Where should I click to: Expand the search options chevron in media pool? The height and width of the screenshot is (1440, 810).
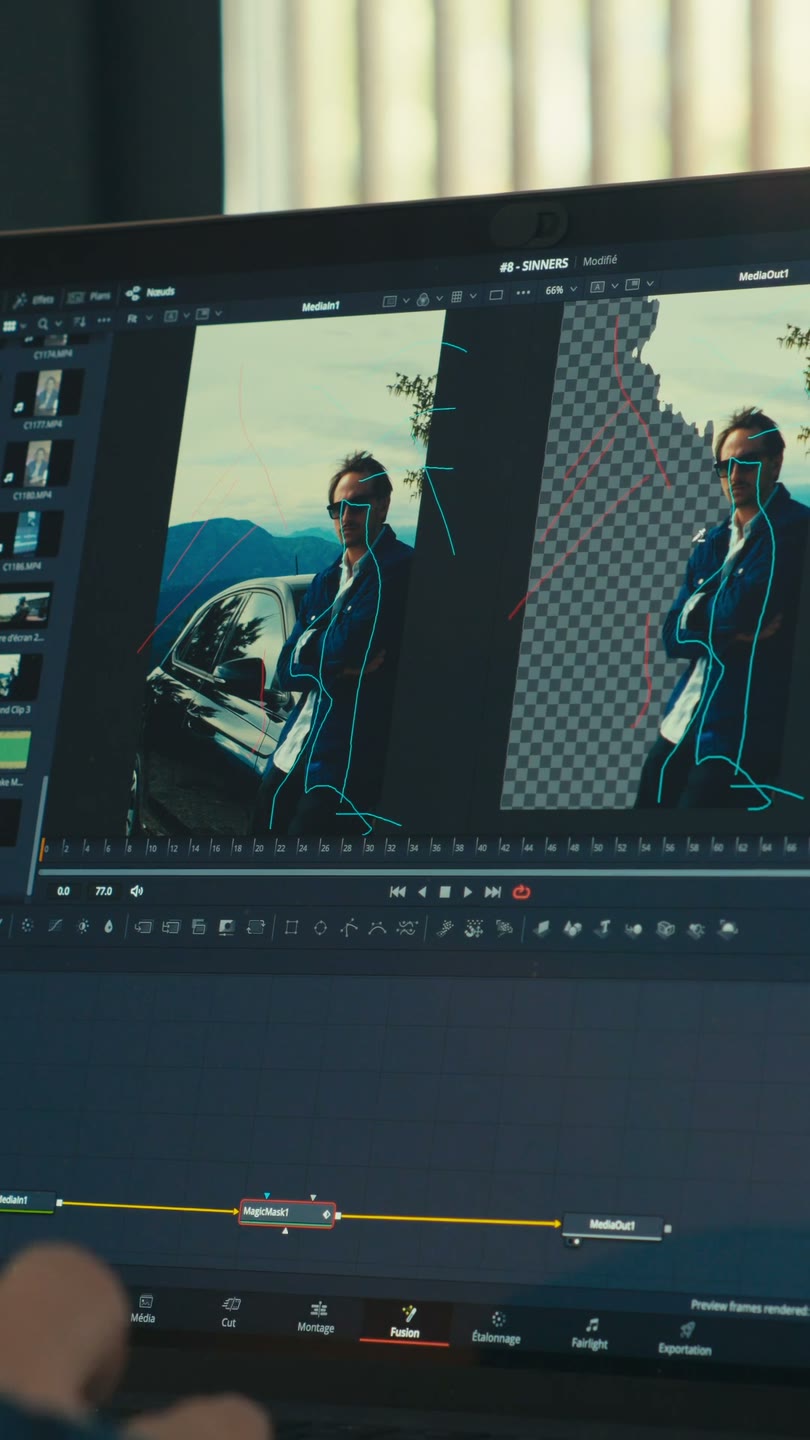tap(57, 323)
